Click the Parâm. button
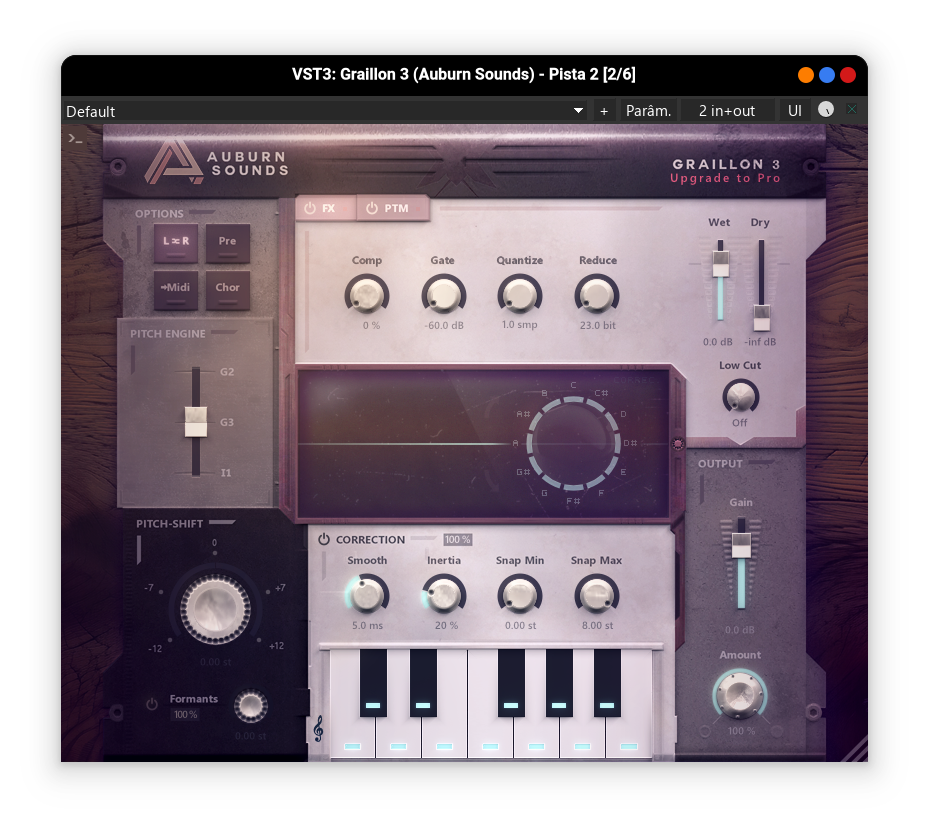 pyautogui.click(x=648, y=111)
